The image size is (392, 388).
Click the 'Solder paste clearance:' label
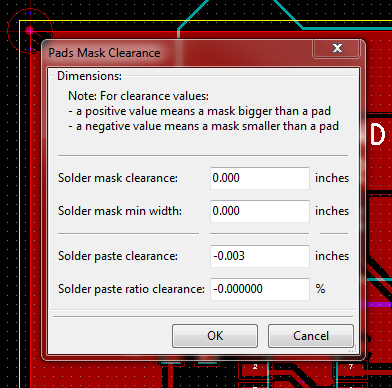point(118,256)
